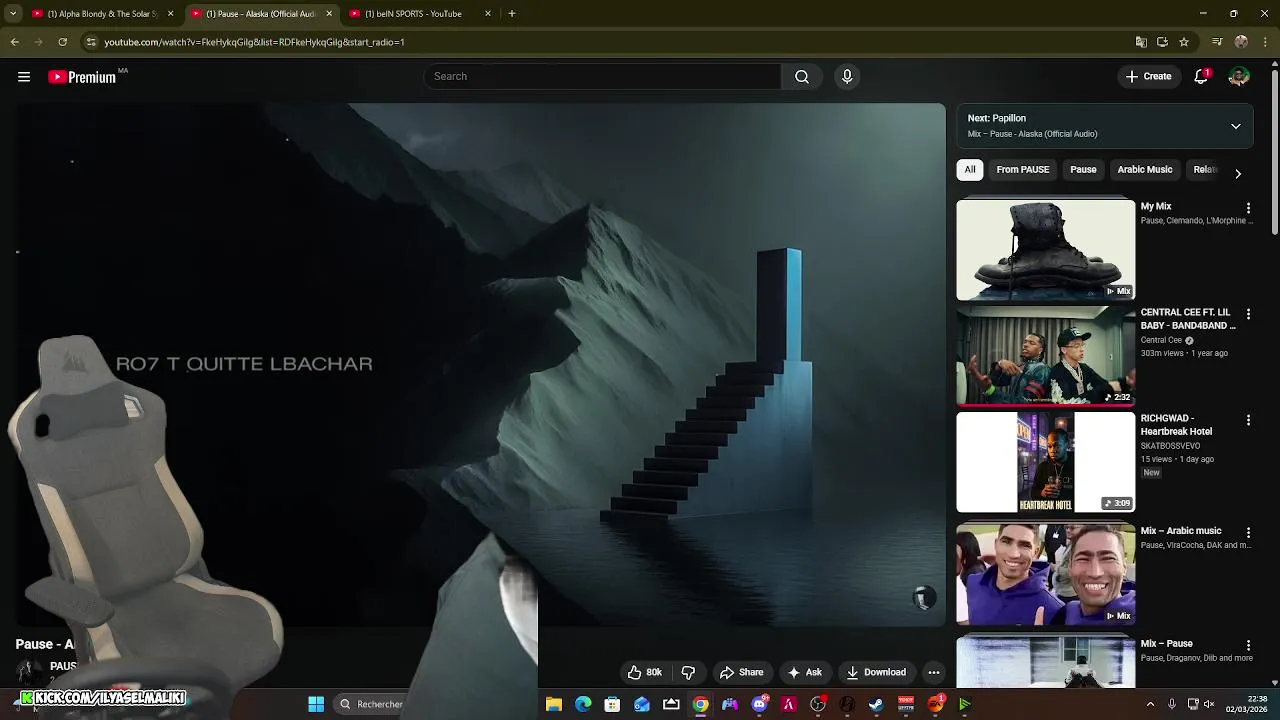Click the Google Translate icon in address bar
This screenshot has height=720, width=1280.
[x=1141, y=42]
